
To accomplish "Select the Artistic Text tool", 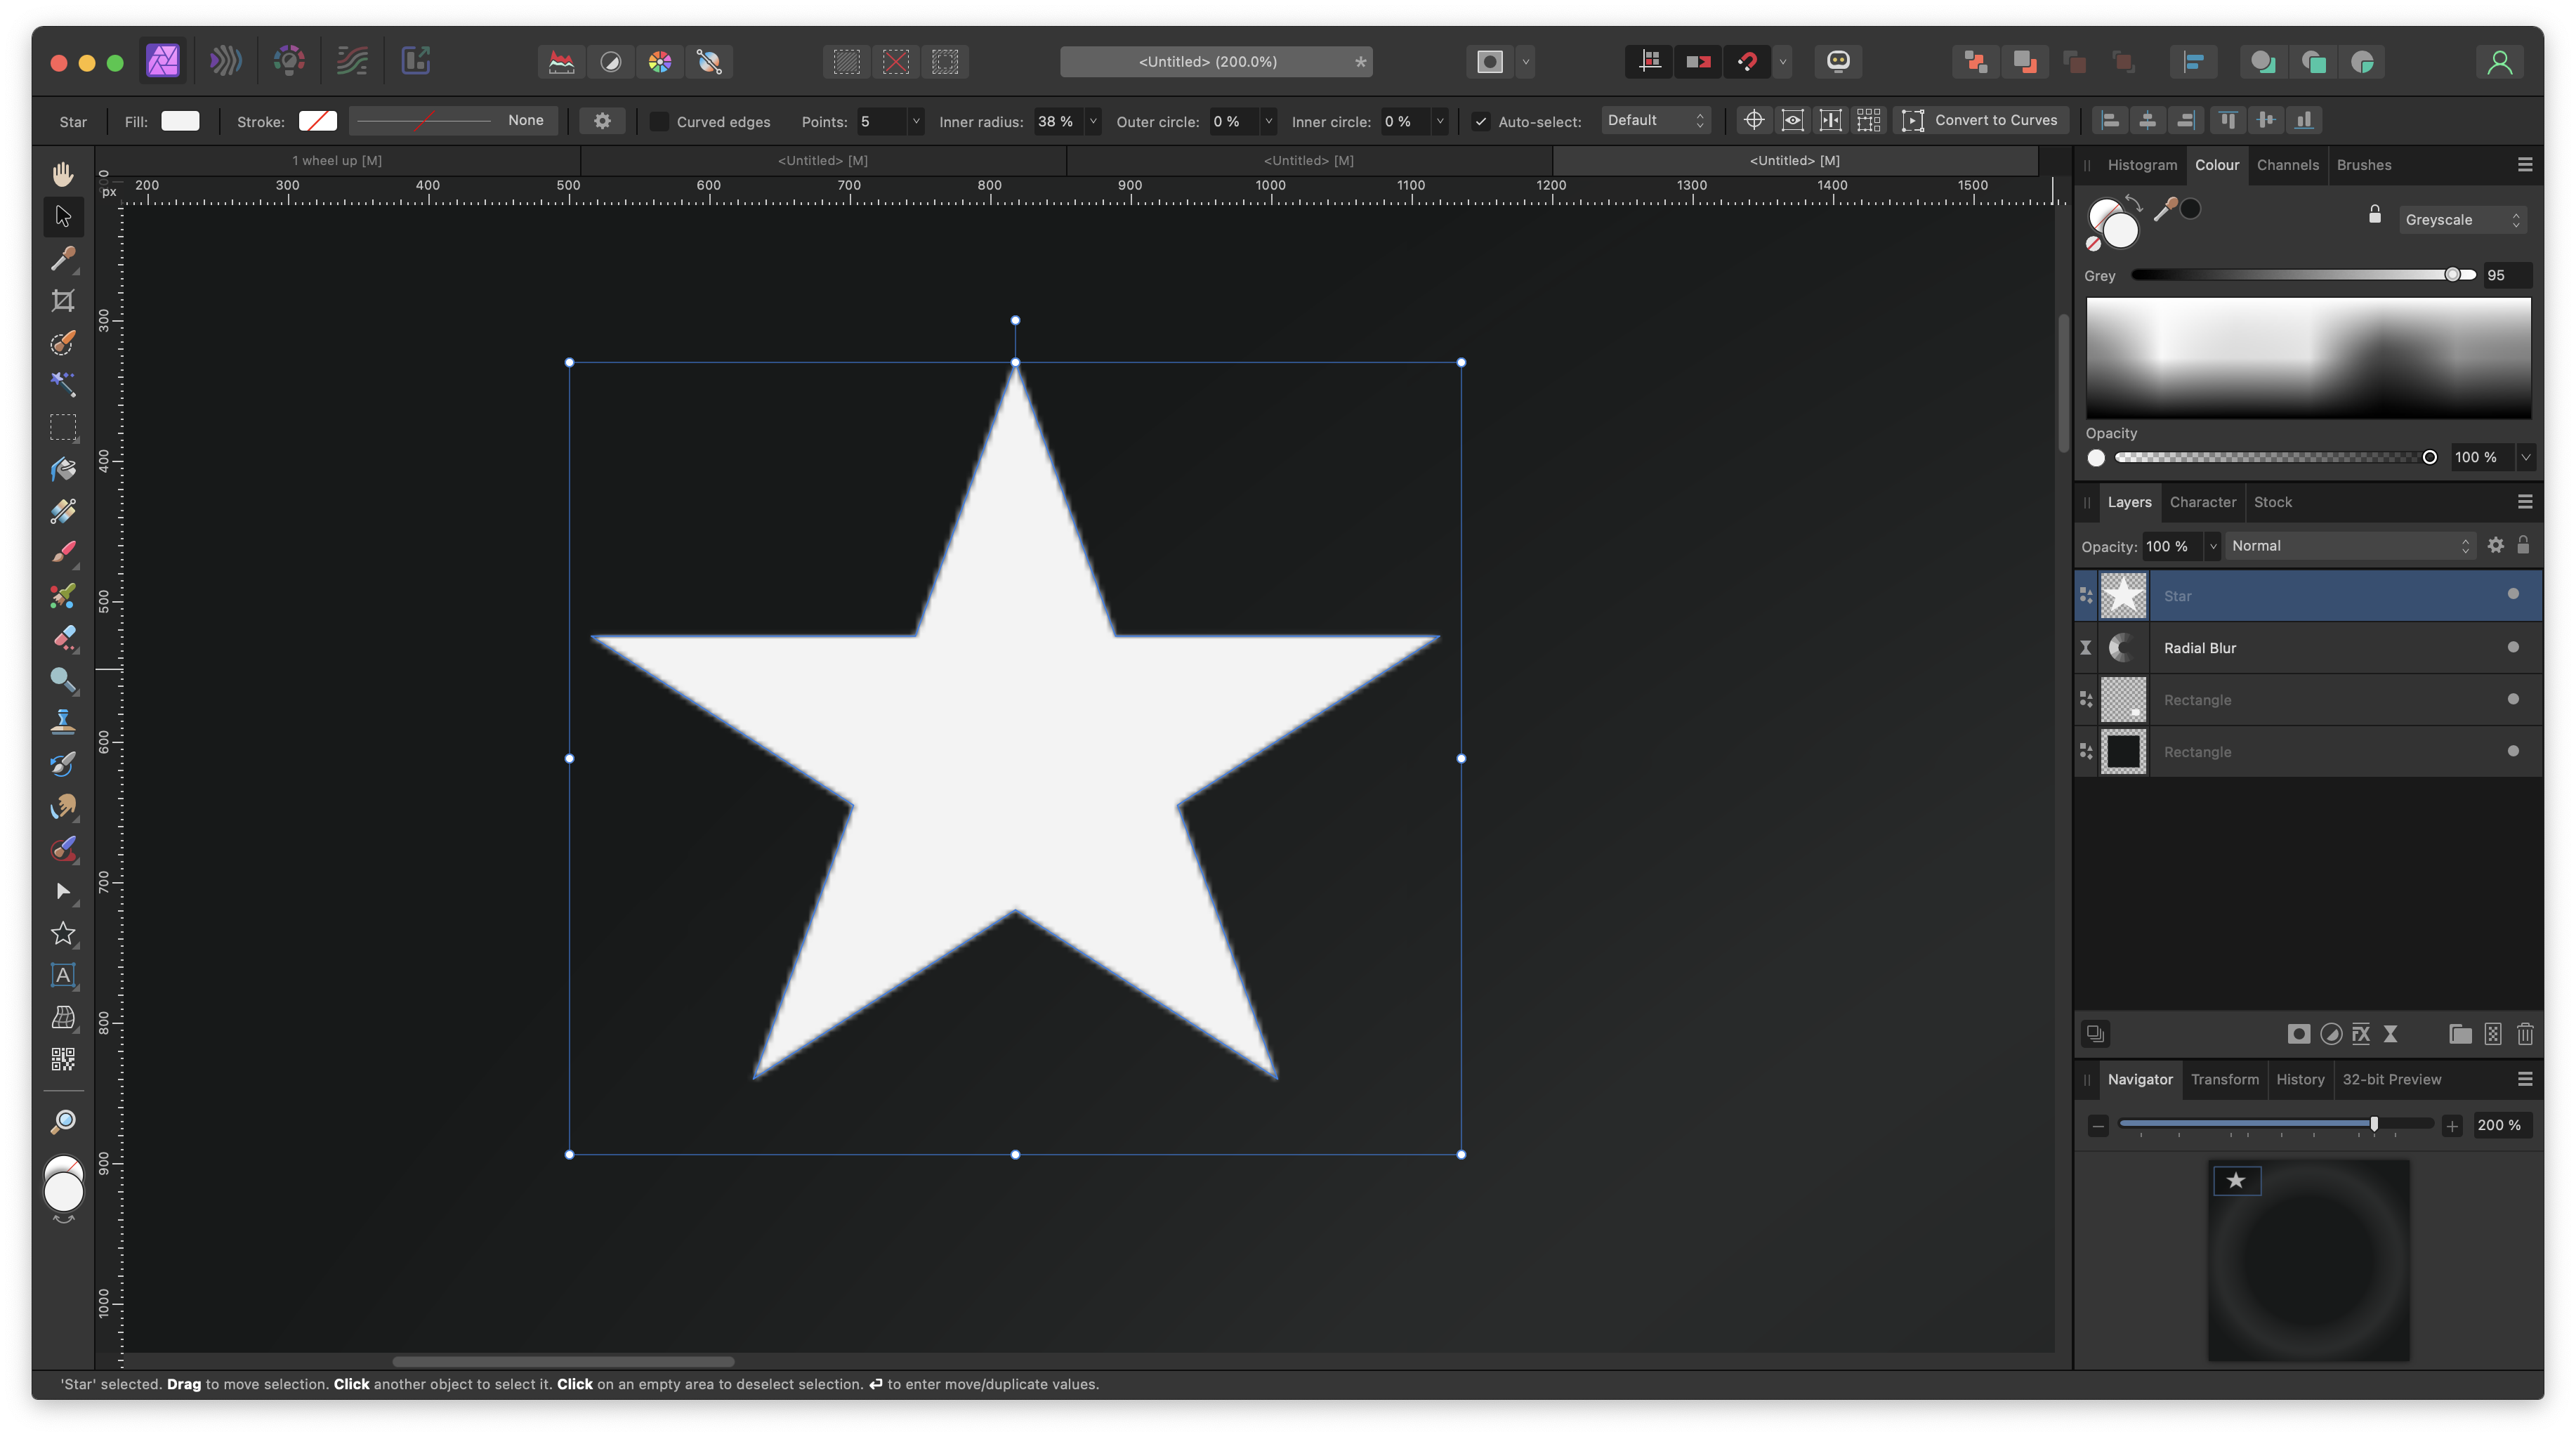I will 63,975.
